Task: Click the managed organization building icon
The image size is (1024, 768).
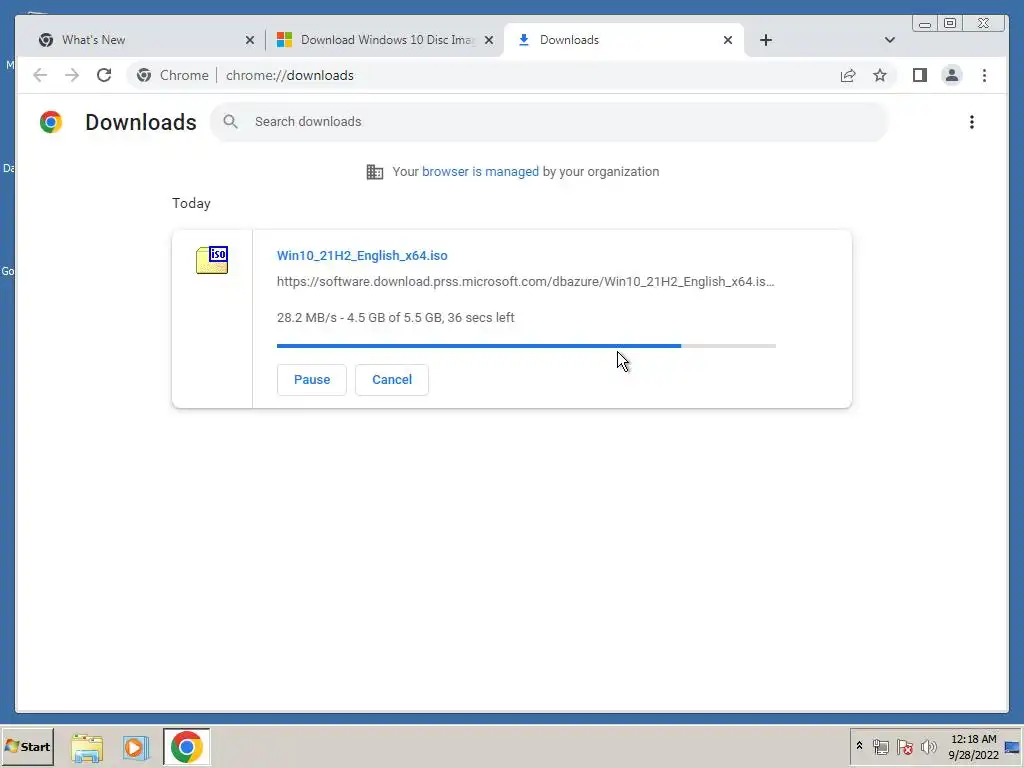Action: coord(375,172)
